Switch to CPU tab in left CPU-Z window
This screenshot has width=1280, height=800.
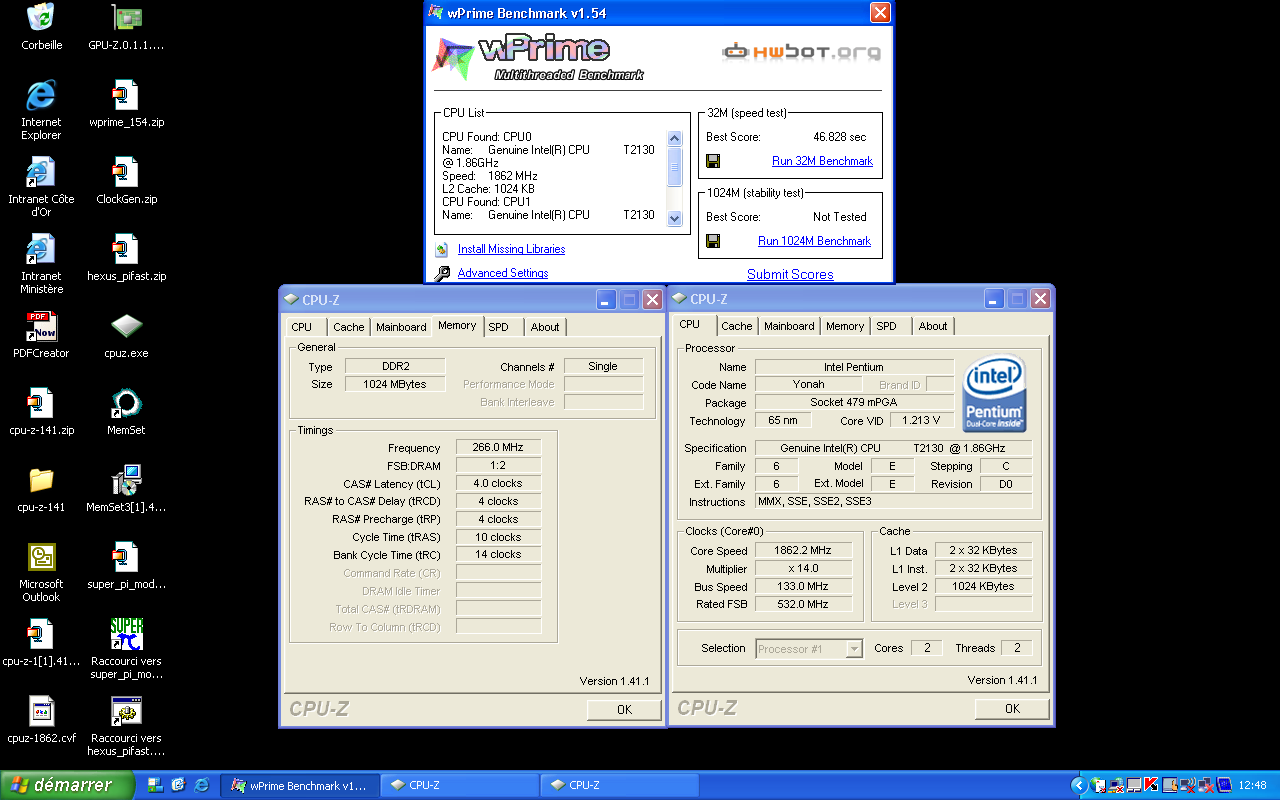click(x=302, y=327)
